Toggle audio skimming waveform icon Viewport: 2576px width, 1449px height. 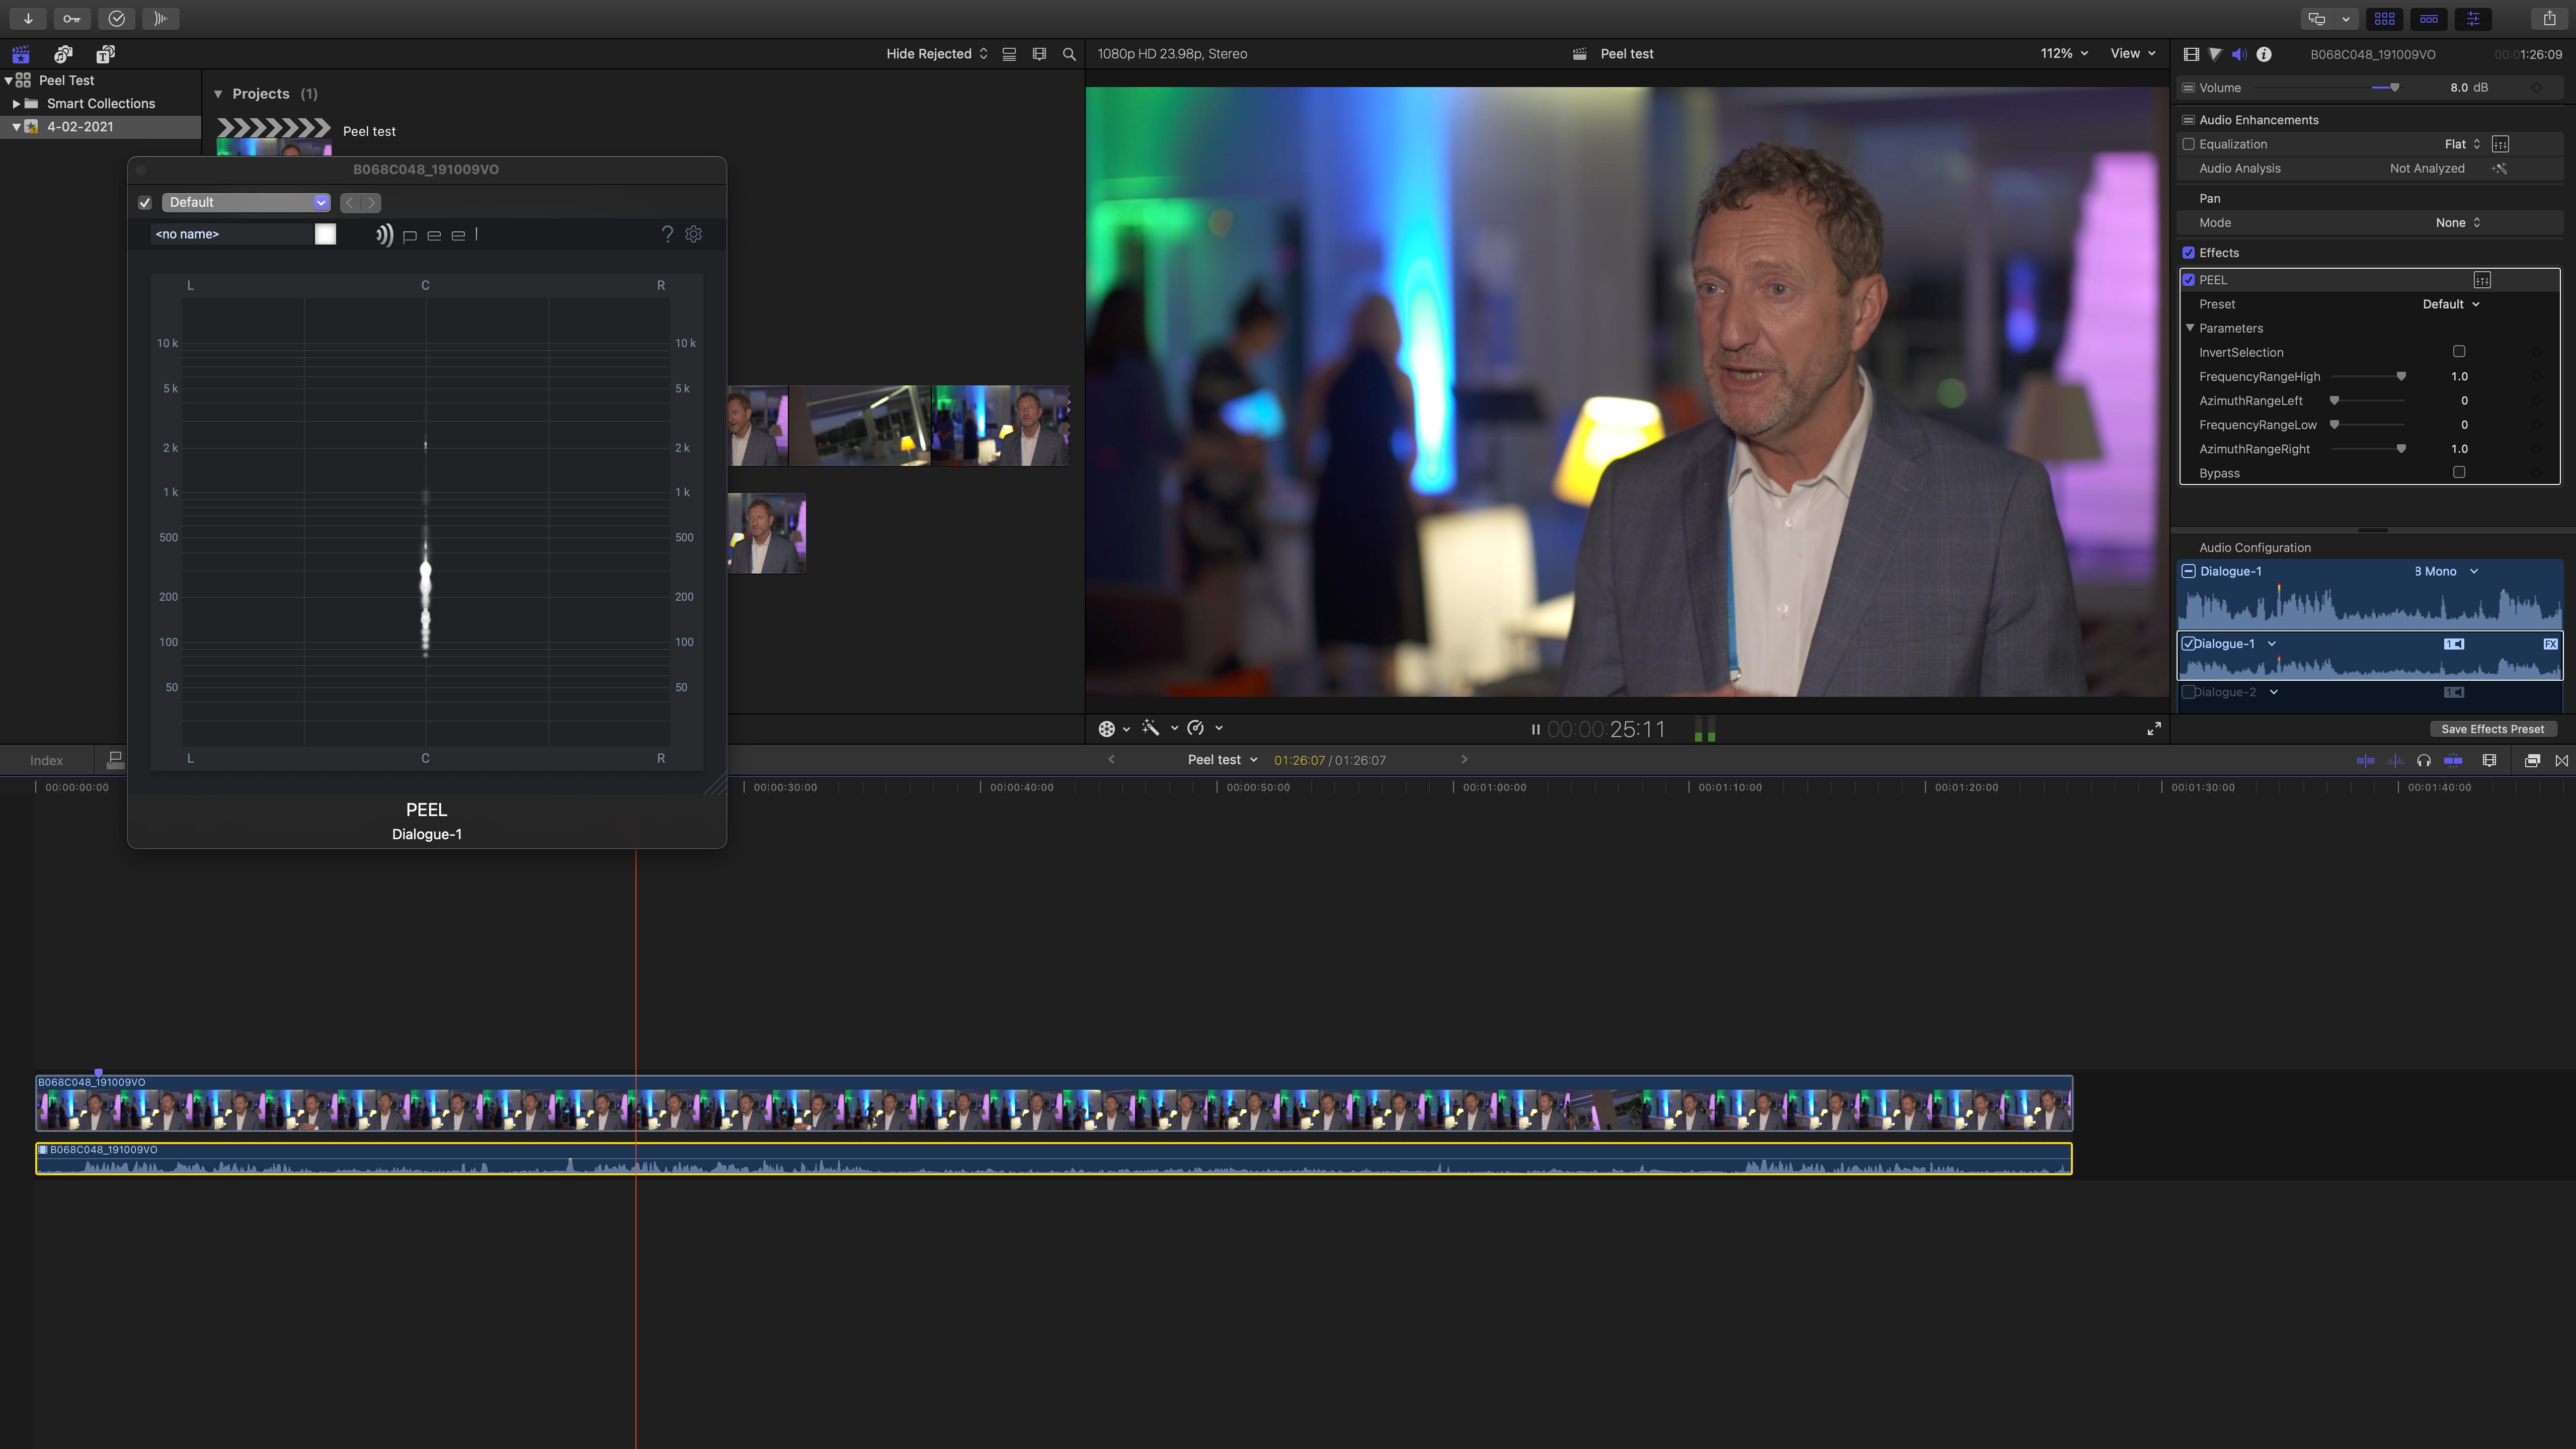[x=2395, y=761]
